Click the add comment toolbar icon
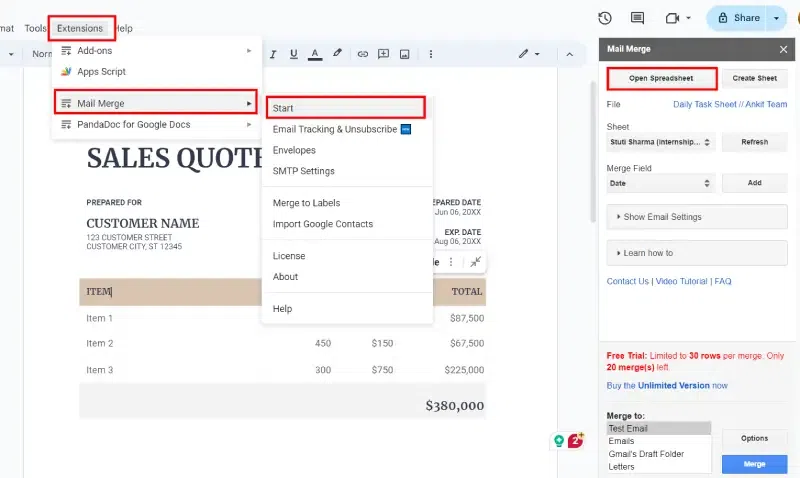The height and width of the screenshot is (478, 800). point(383,54)
